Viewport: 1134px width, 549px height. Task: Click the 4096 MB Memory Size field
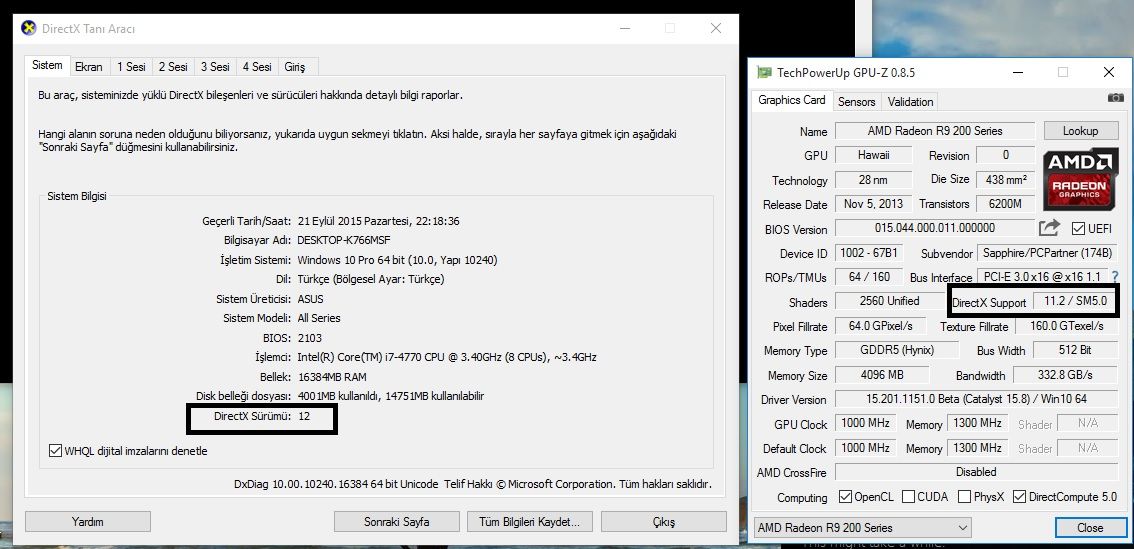tap(882, 375)
